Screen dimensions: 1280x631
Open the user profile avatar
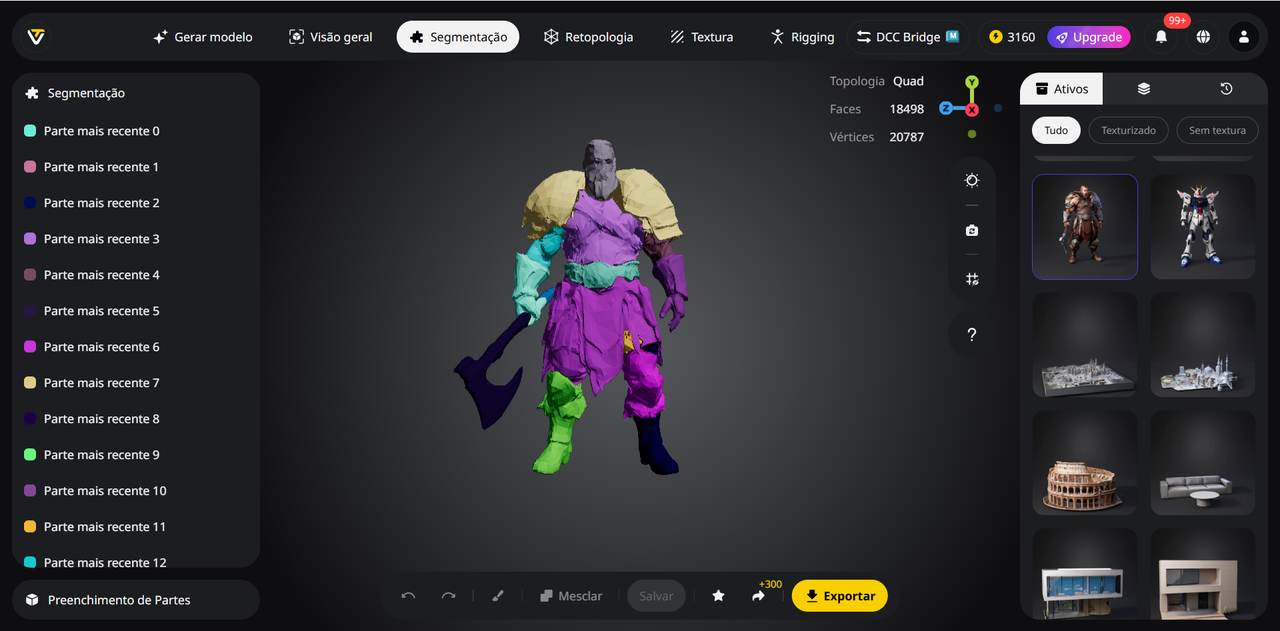point(1244,37)
